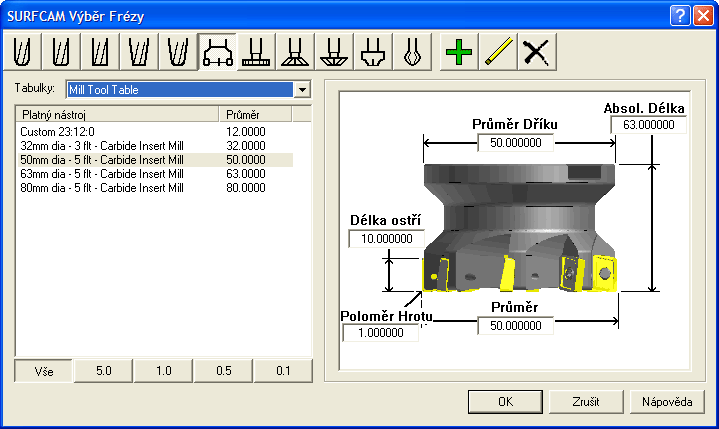Select the T-slot cutter tool type
This screenshot has height=429, width=719.
point(256,52)
